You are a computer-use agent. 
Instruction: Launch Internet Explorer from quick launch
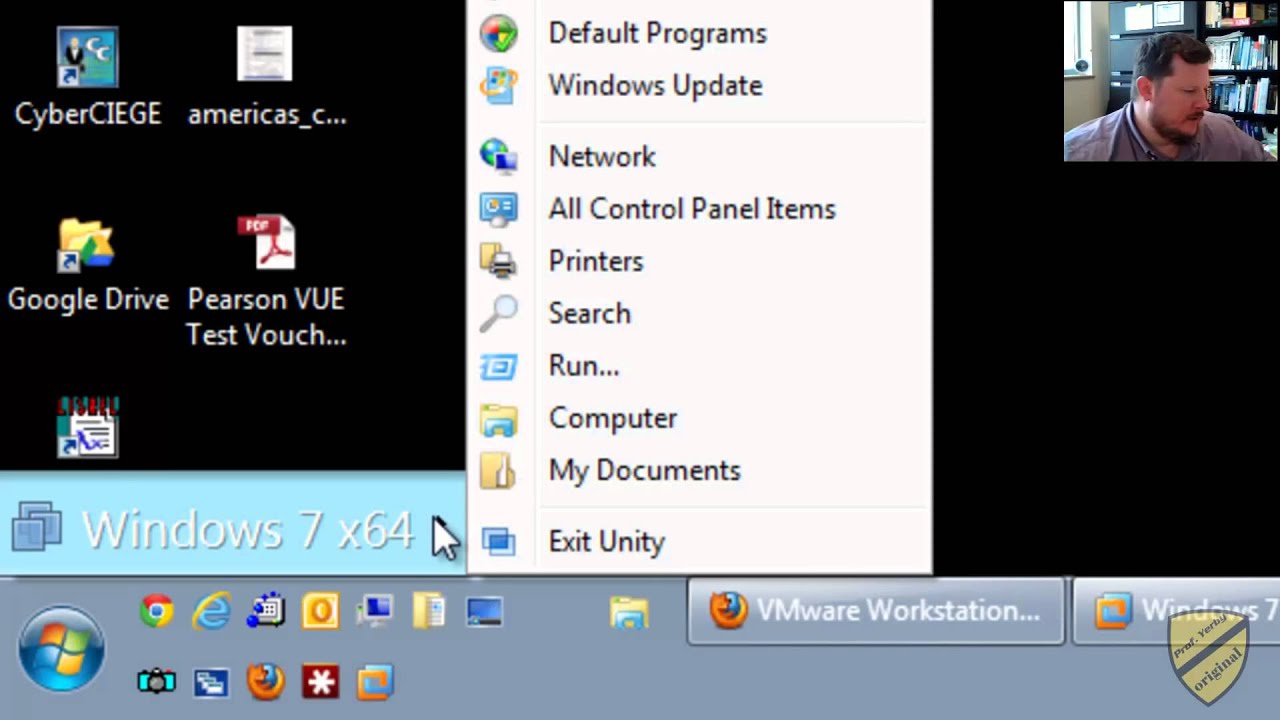211,610
